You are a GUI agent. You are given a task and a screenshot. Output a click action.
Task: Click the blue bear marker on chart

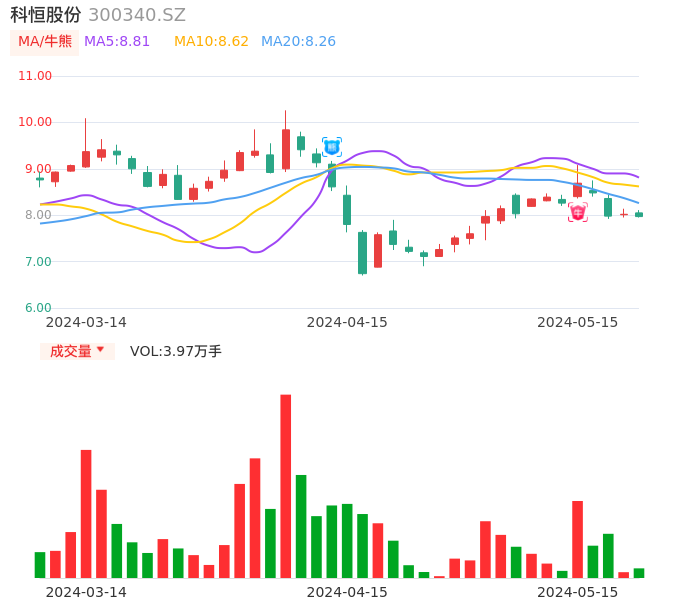(332, 146)
